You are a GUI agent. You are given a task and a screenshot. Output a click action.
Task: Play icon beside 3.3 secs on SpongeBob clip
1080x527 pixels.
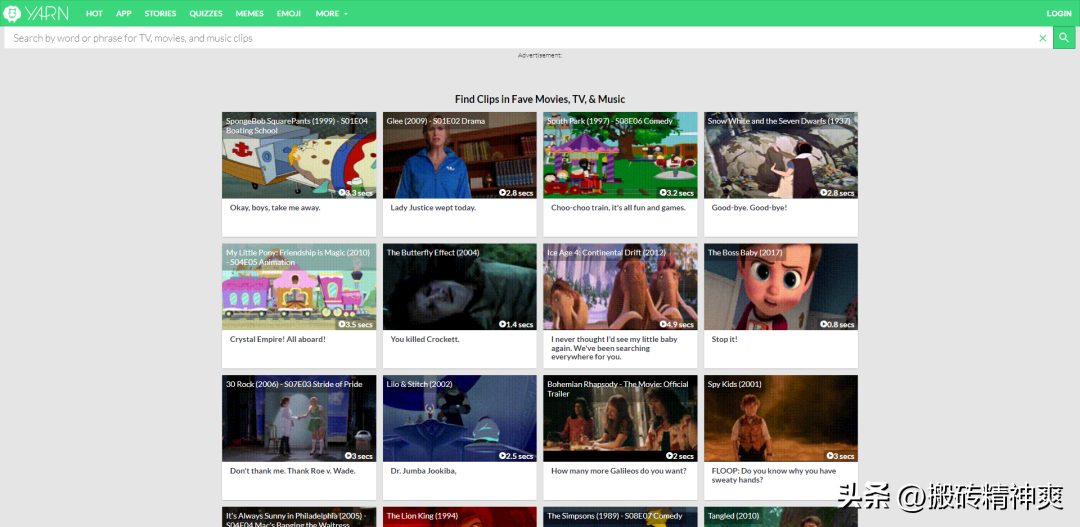pyautogui.click(x=342, y=193)
